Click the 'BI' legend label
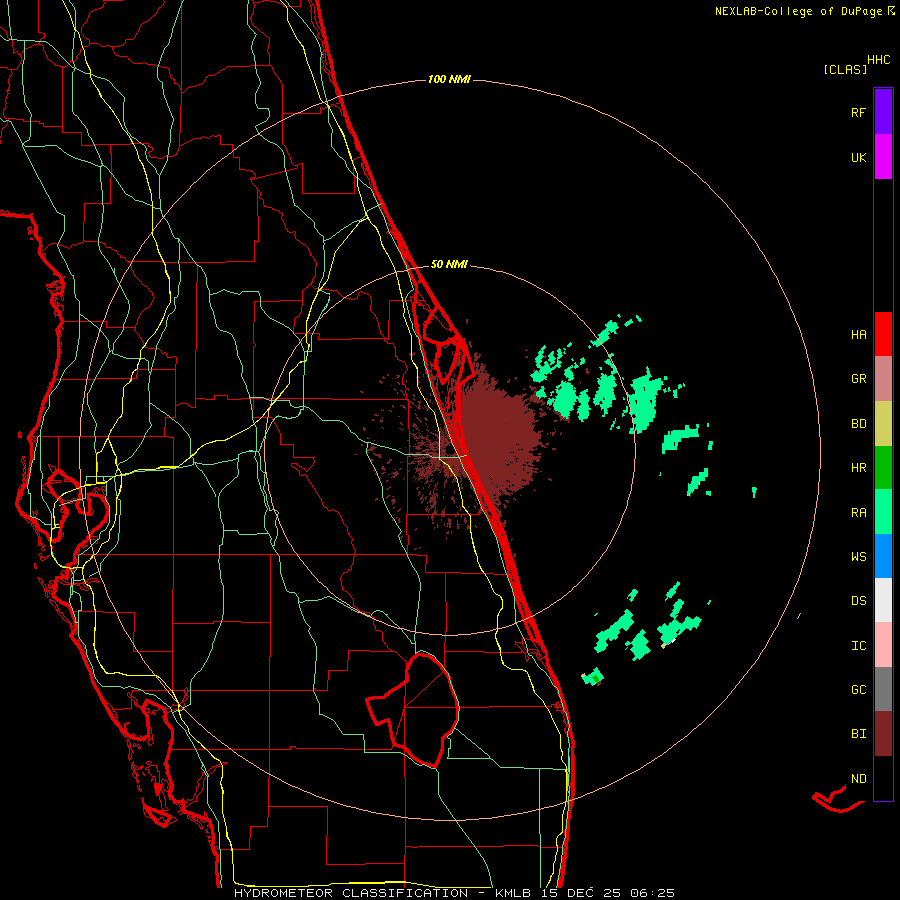 click(858, 734)
